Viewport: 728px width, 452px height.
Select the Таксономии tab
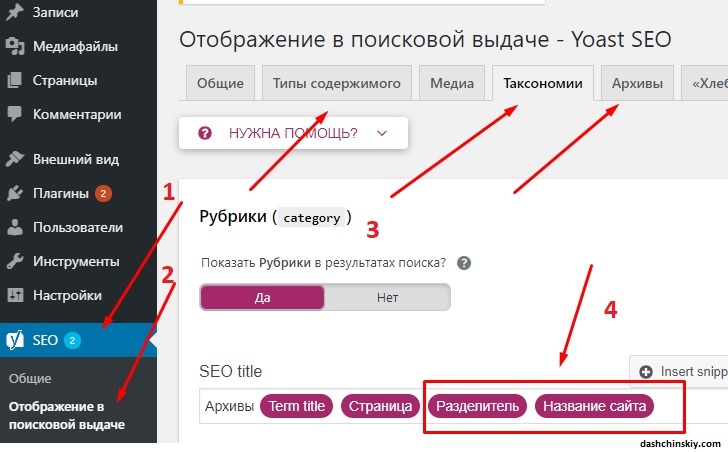543,83
